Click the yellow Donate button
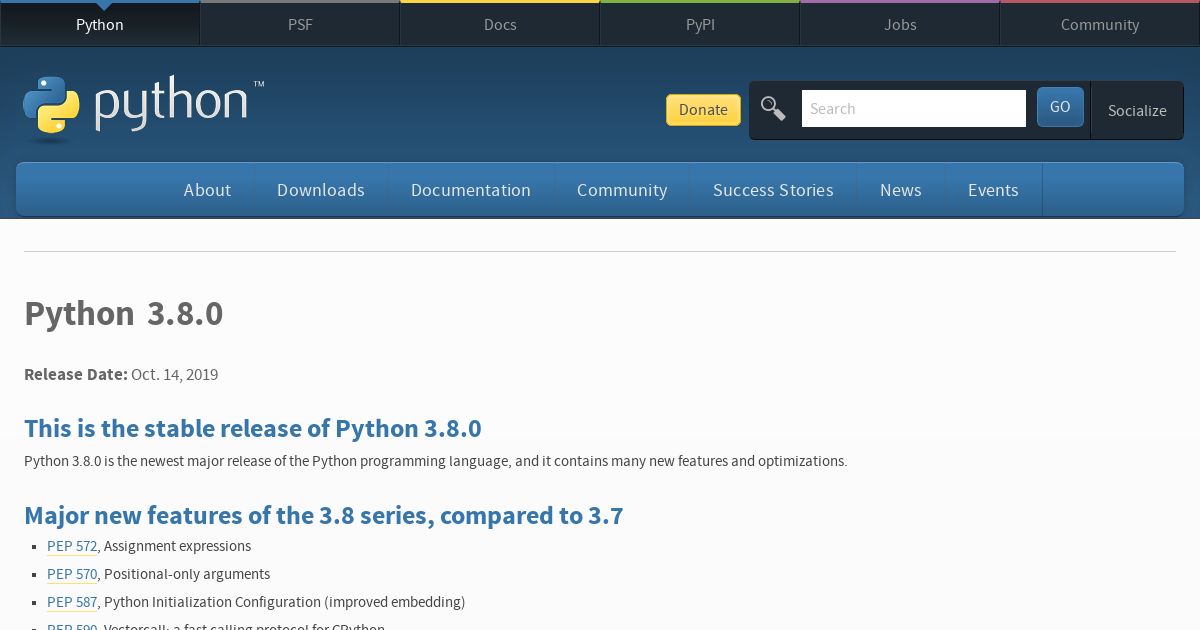 (703, 110)
